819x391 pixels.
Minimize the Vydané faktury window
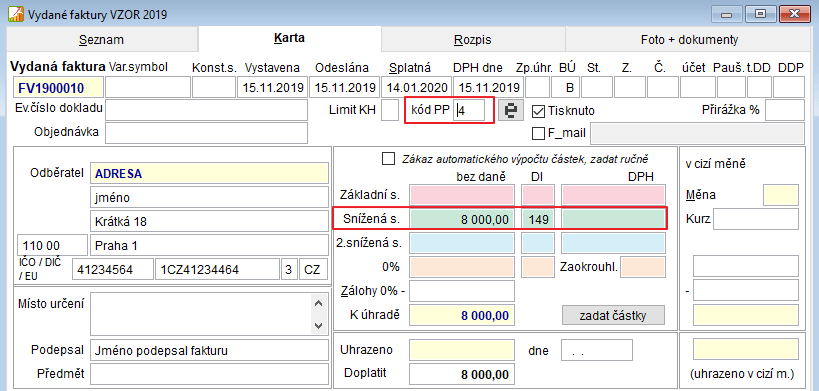(726, 14)
